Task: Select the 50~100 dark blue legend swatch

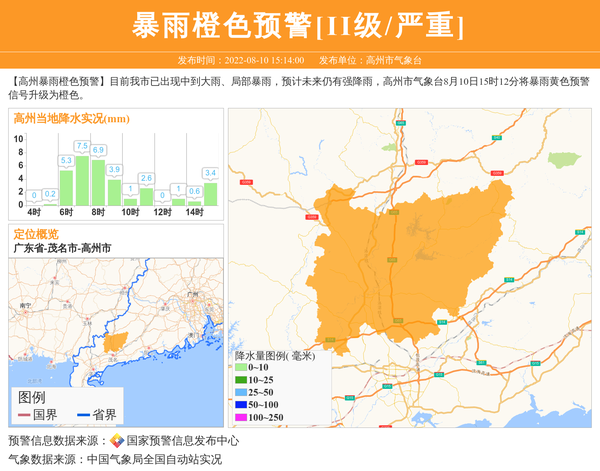Action: [x=240, y=405]
